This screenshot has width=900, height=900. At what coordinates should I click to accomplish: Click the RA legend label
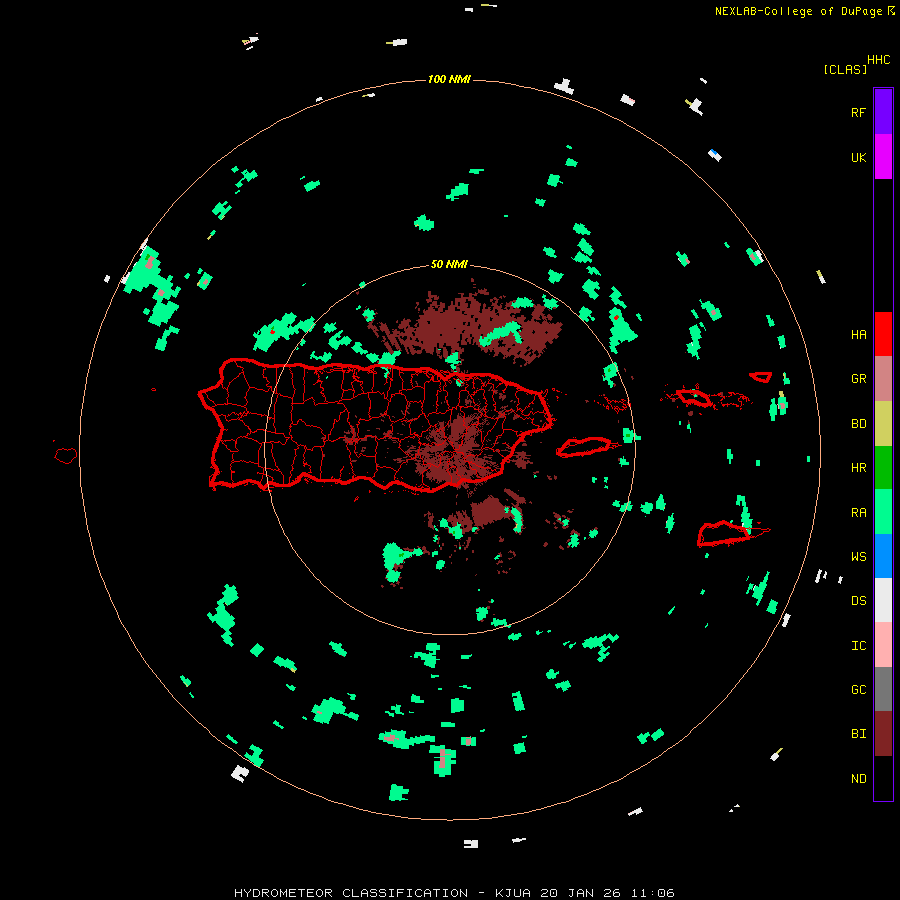click(858, 513)
